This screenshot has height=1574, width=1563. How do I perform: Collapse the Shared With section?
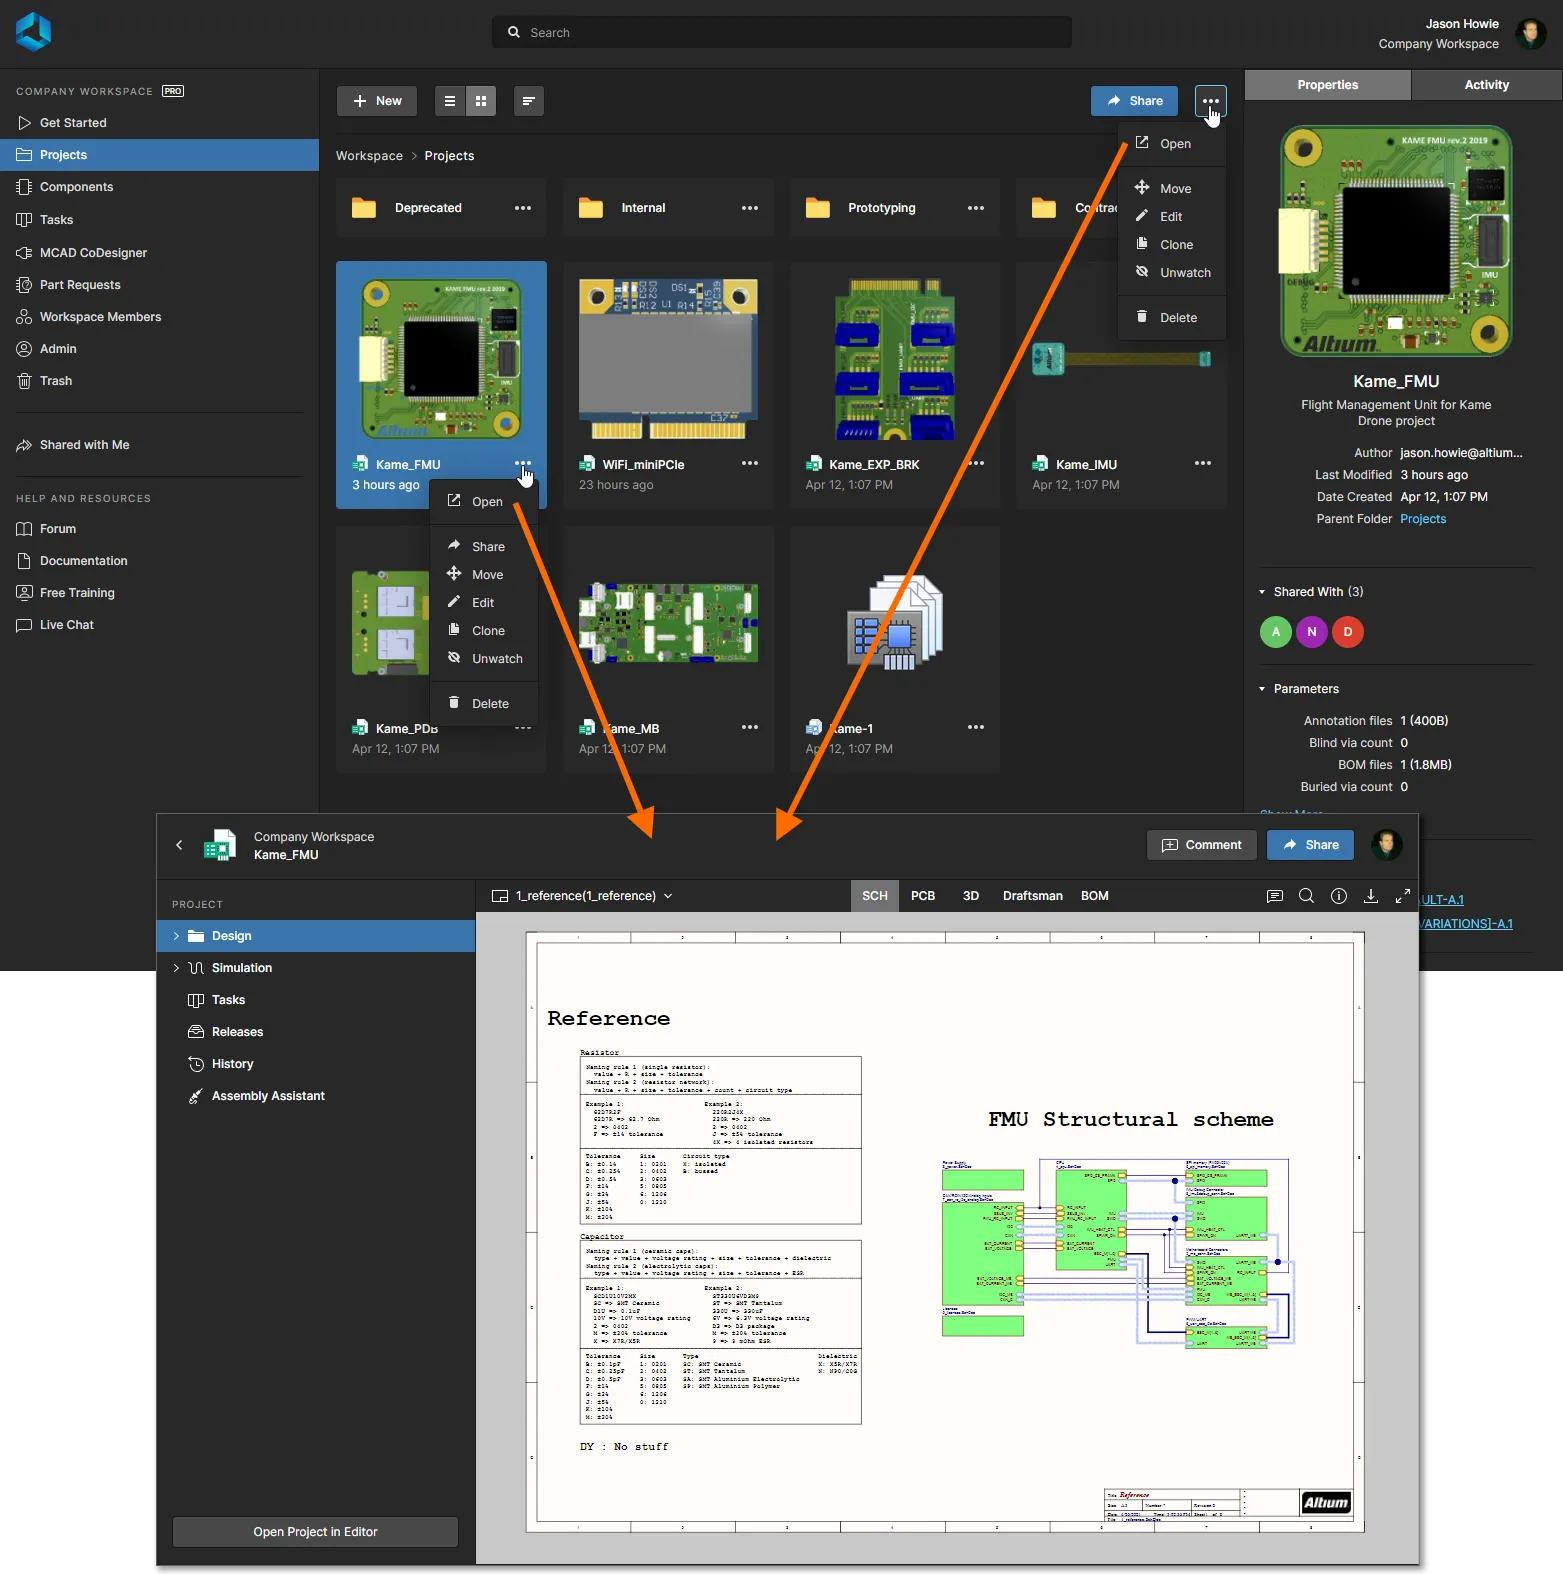pos(1262,592)
